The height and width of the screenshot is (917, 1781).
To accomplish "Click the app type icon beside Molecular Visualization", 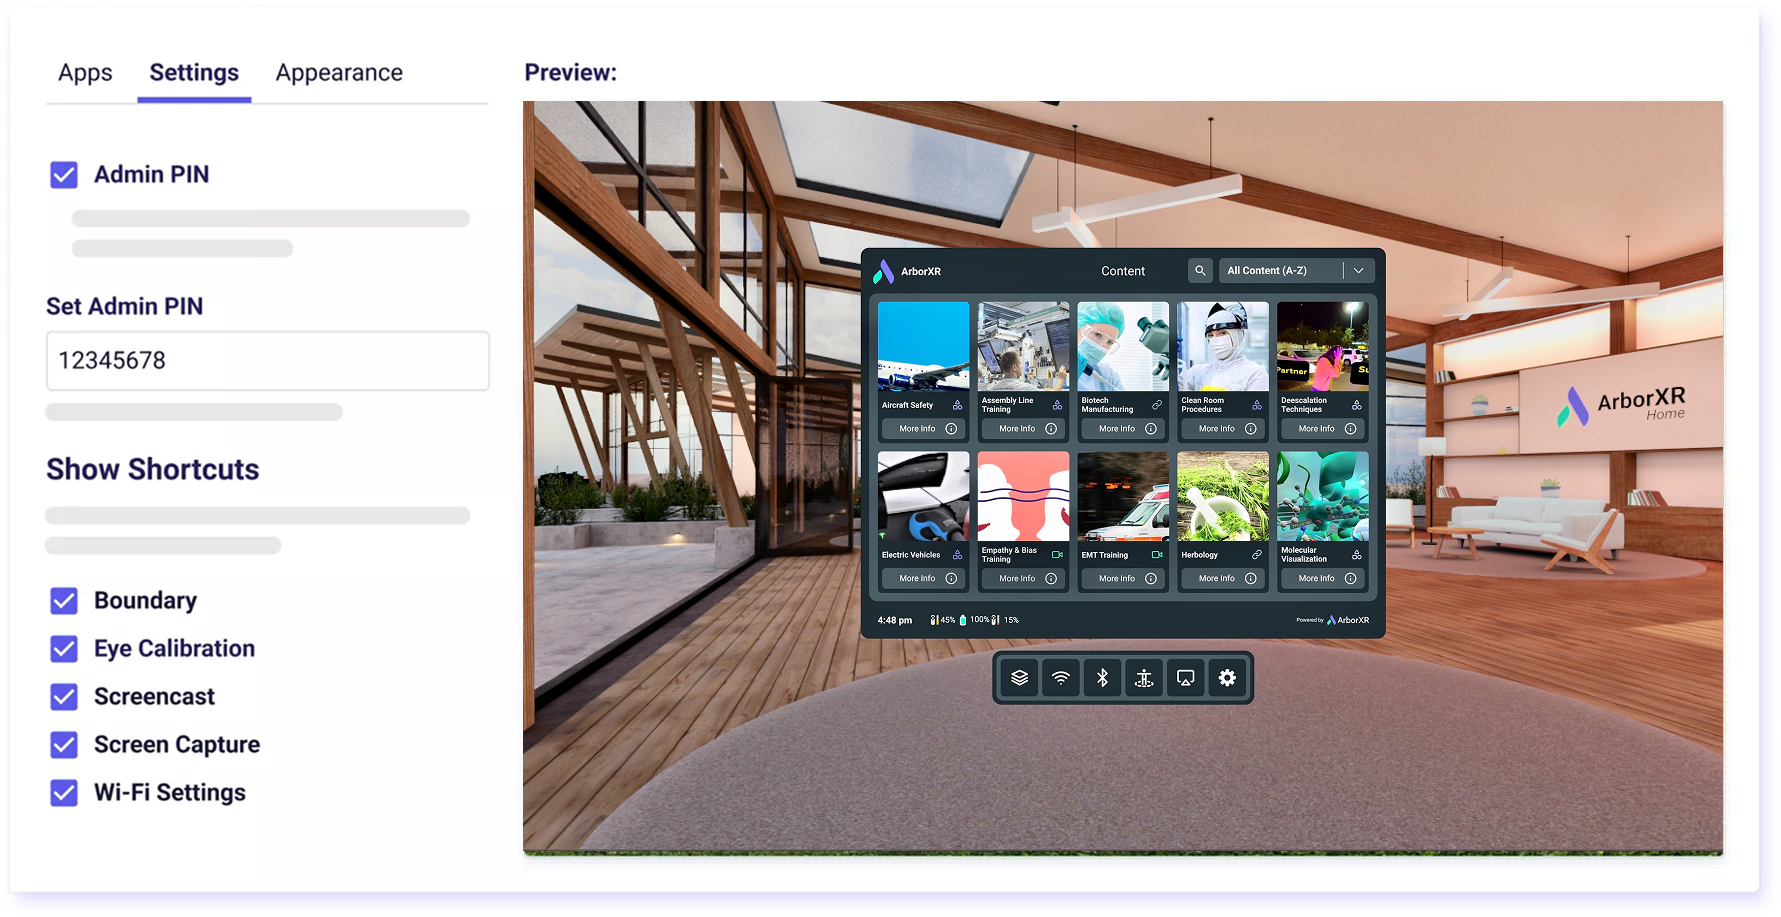I will [x=1357, y=555].
